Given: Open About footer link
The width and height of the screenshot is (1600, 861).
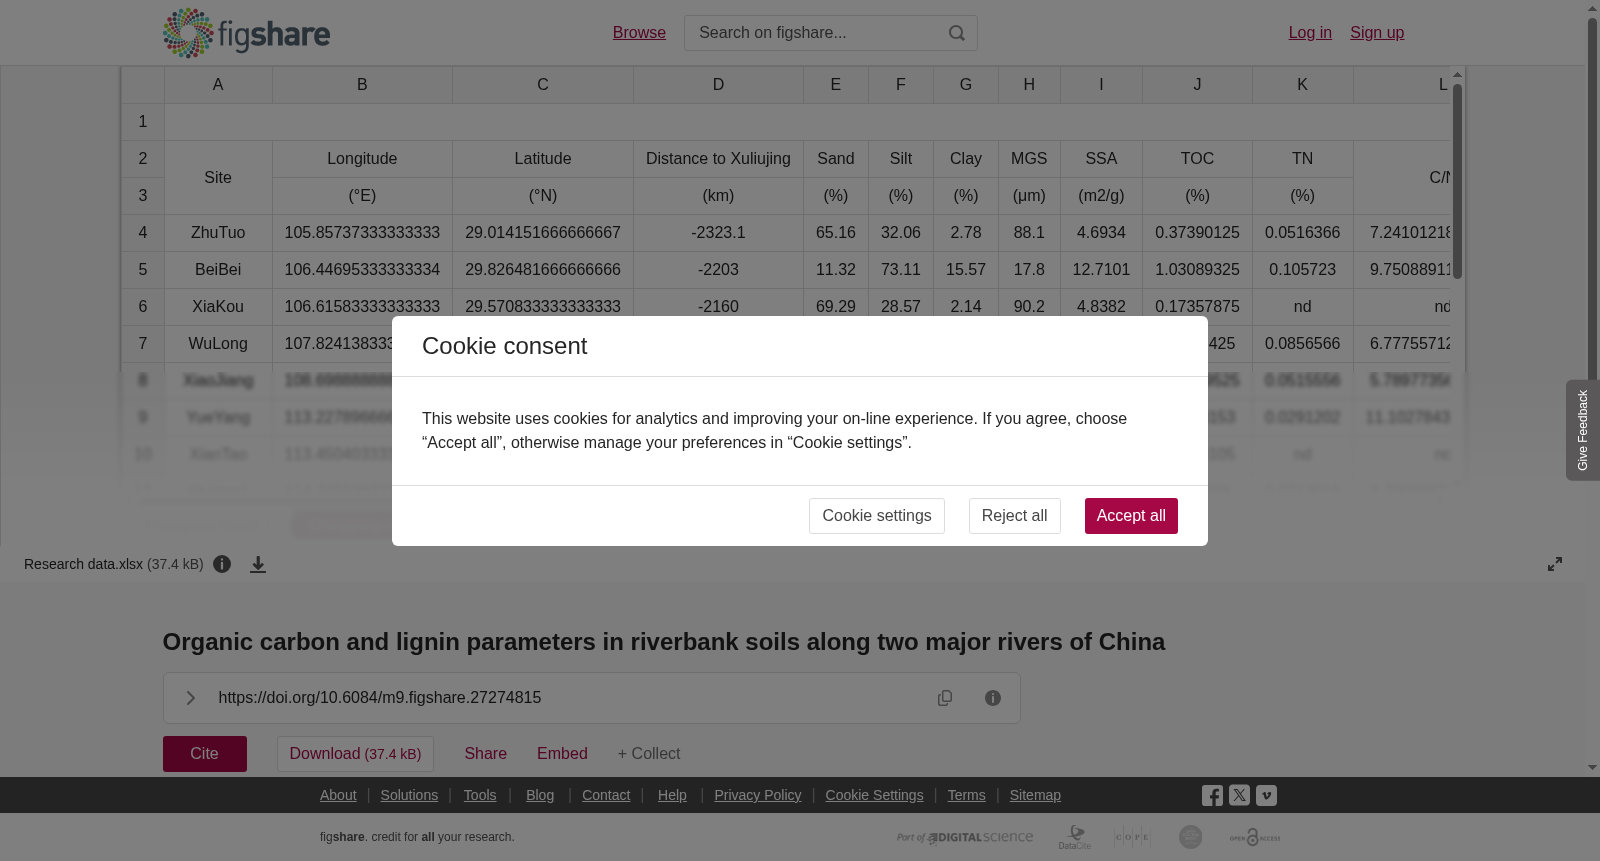Looking at the screenshot, I should (338, 795).
